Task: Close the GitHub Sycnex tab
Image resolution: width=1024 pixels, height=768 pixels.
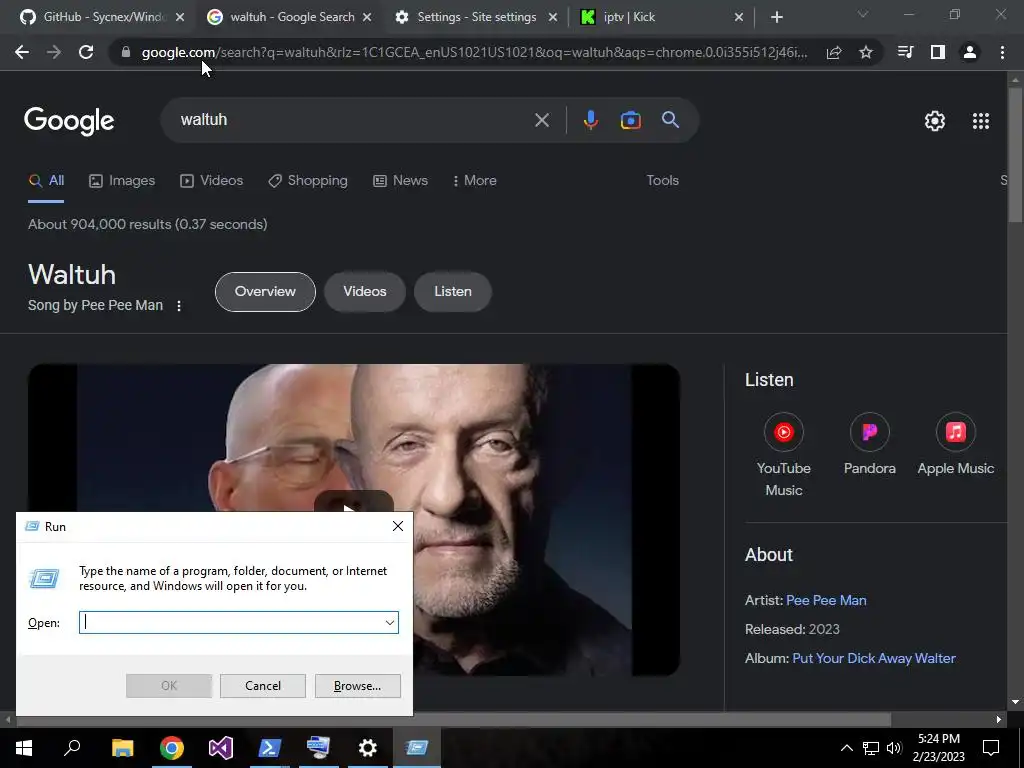Action: pos(180,17)
